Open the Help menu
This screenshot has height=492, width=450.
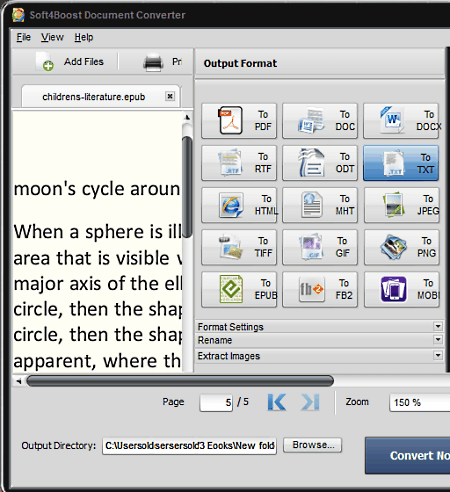pyautogui.click(x=84, y=37)
